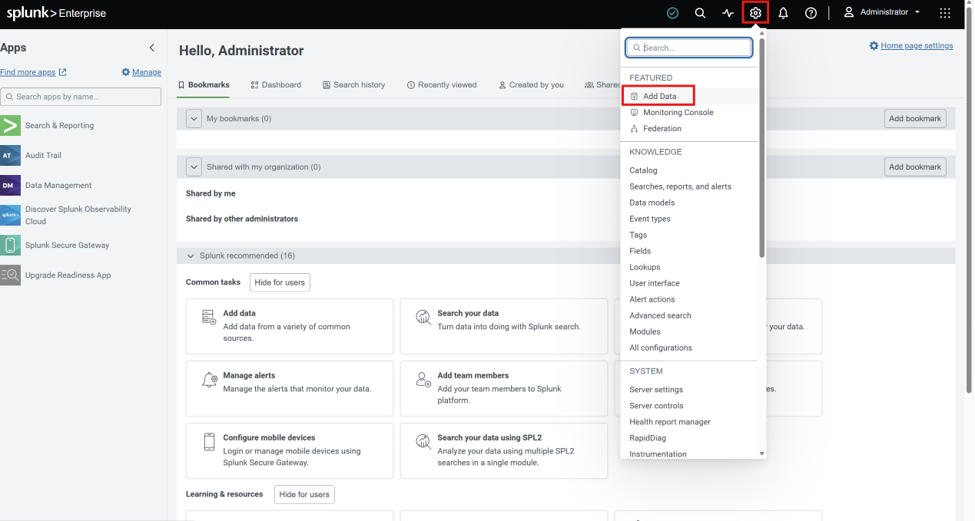Select Advanced search menu item
The width and height of the screenshot is (975, 521).
pos(660,316)
